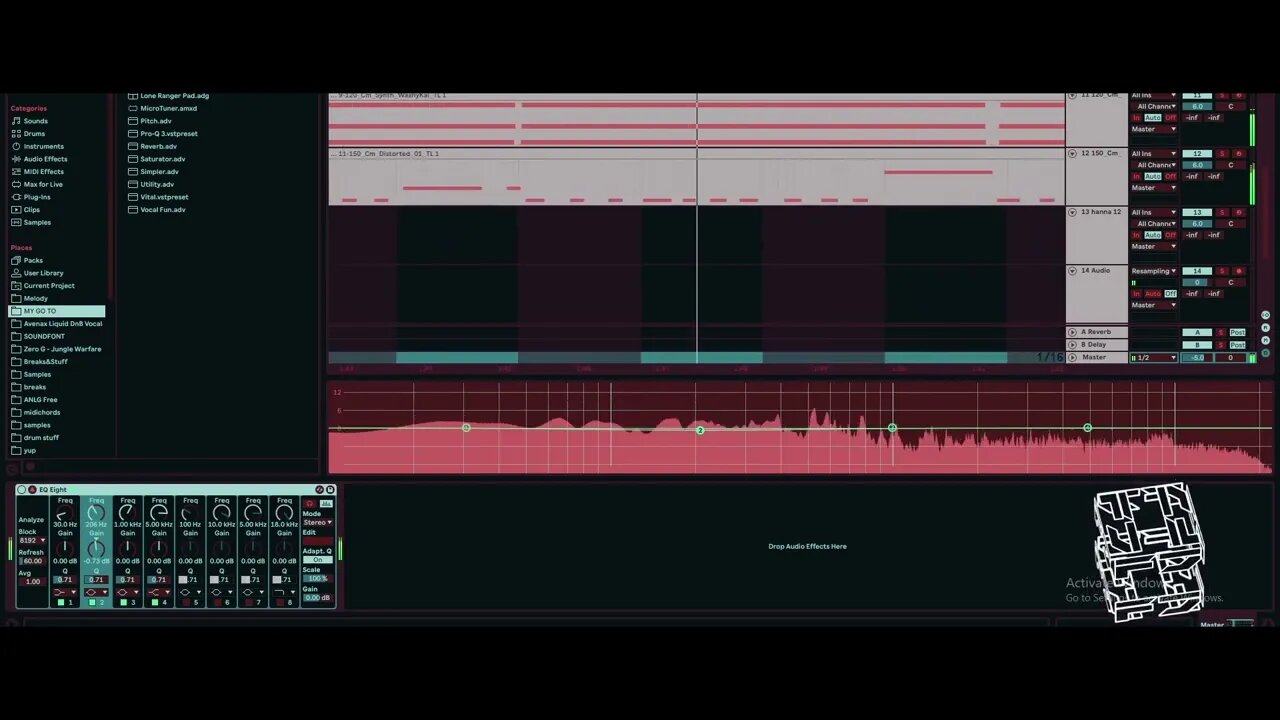The width and height of the screenshot is (1280, 720).
Task: Click the EQ Eight save preset icon
Action: click(x=330, y=490)
